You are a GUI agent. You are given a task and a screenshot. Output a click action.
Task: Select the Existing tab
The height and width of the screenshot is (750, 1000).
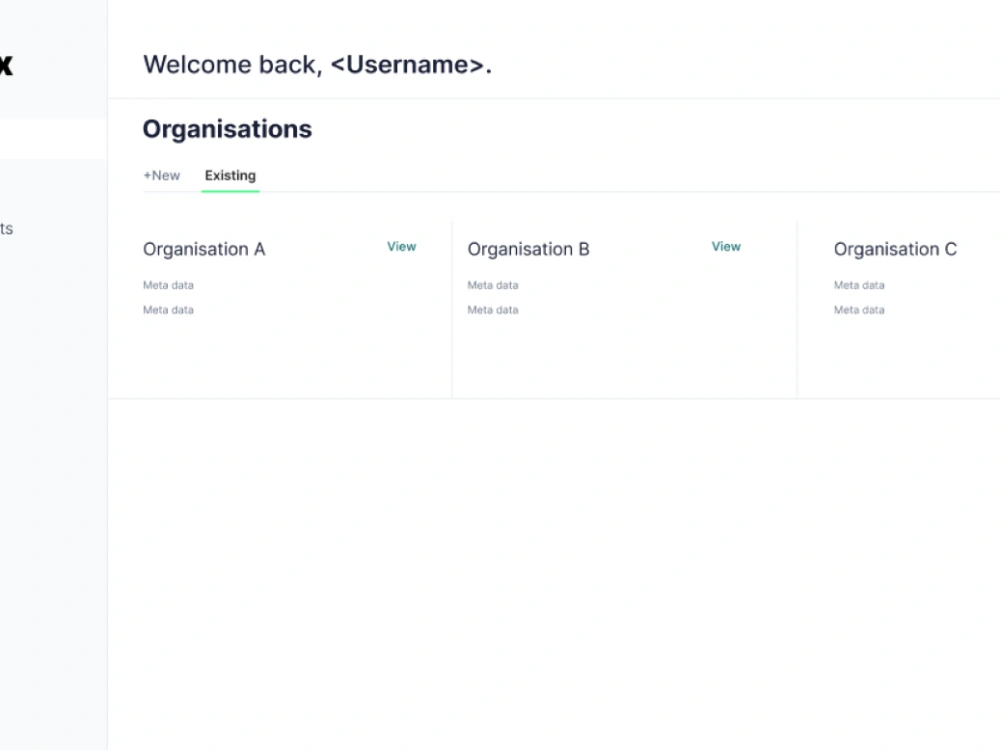(x=230, y=175)
